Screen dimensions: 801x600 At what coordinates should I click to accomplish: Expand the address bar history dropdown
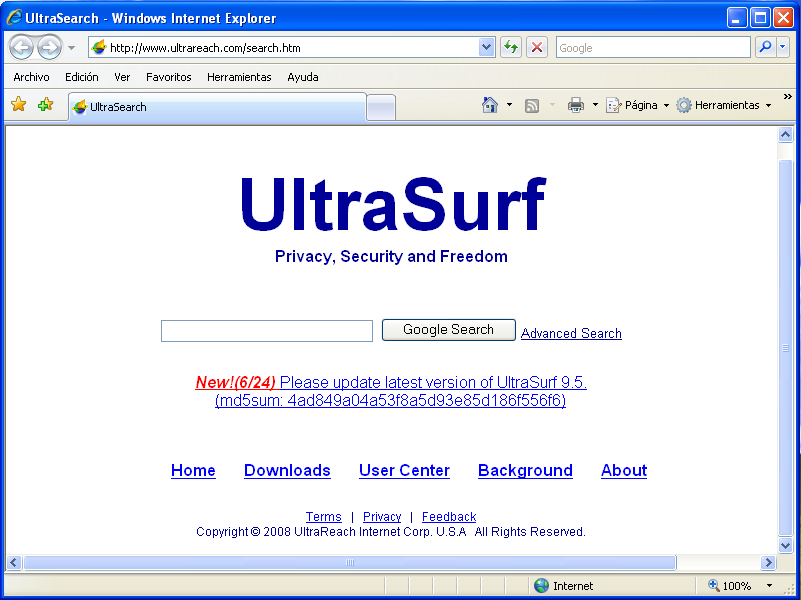coord(487,47)
